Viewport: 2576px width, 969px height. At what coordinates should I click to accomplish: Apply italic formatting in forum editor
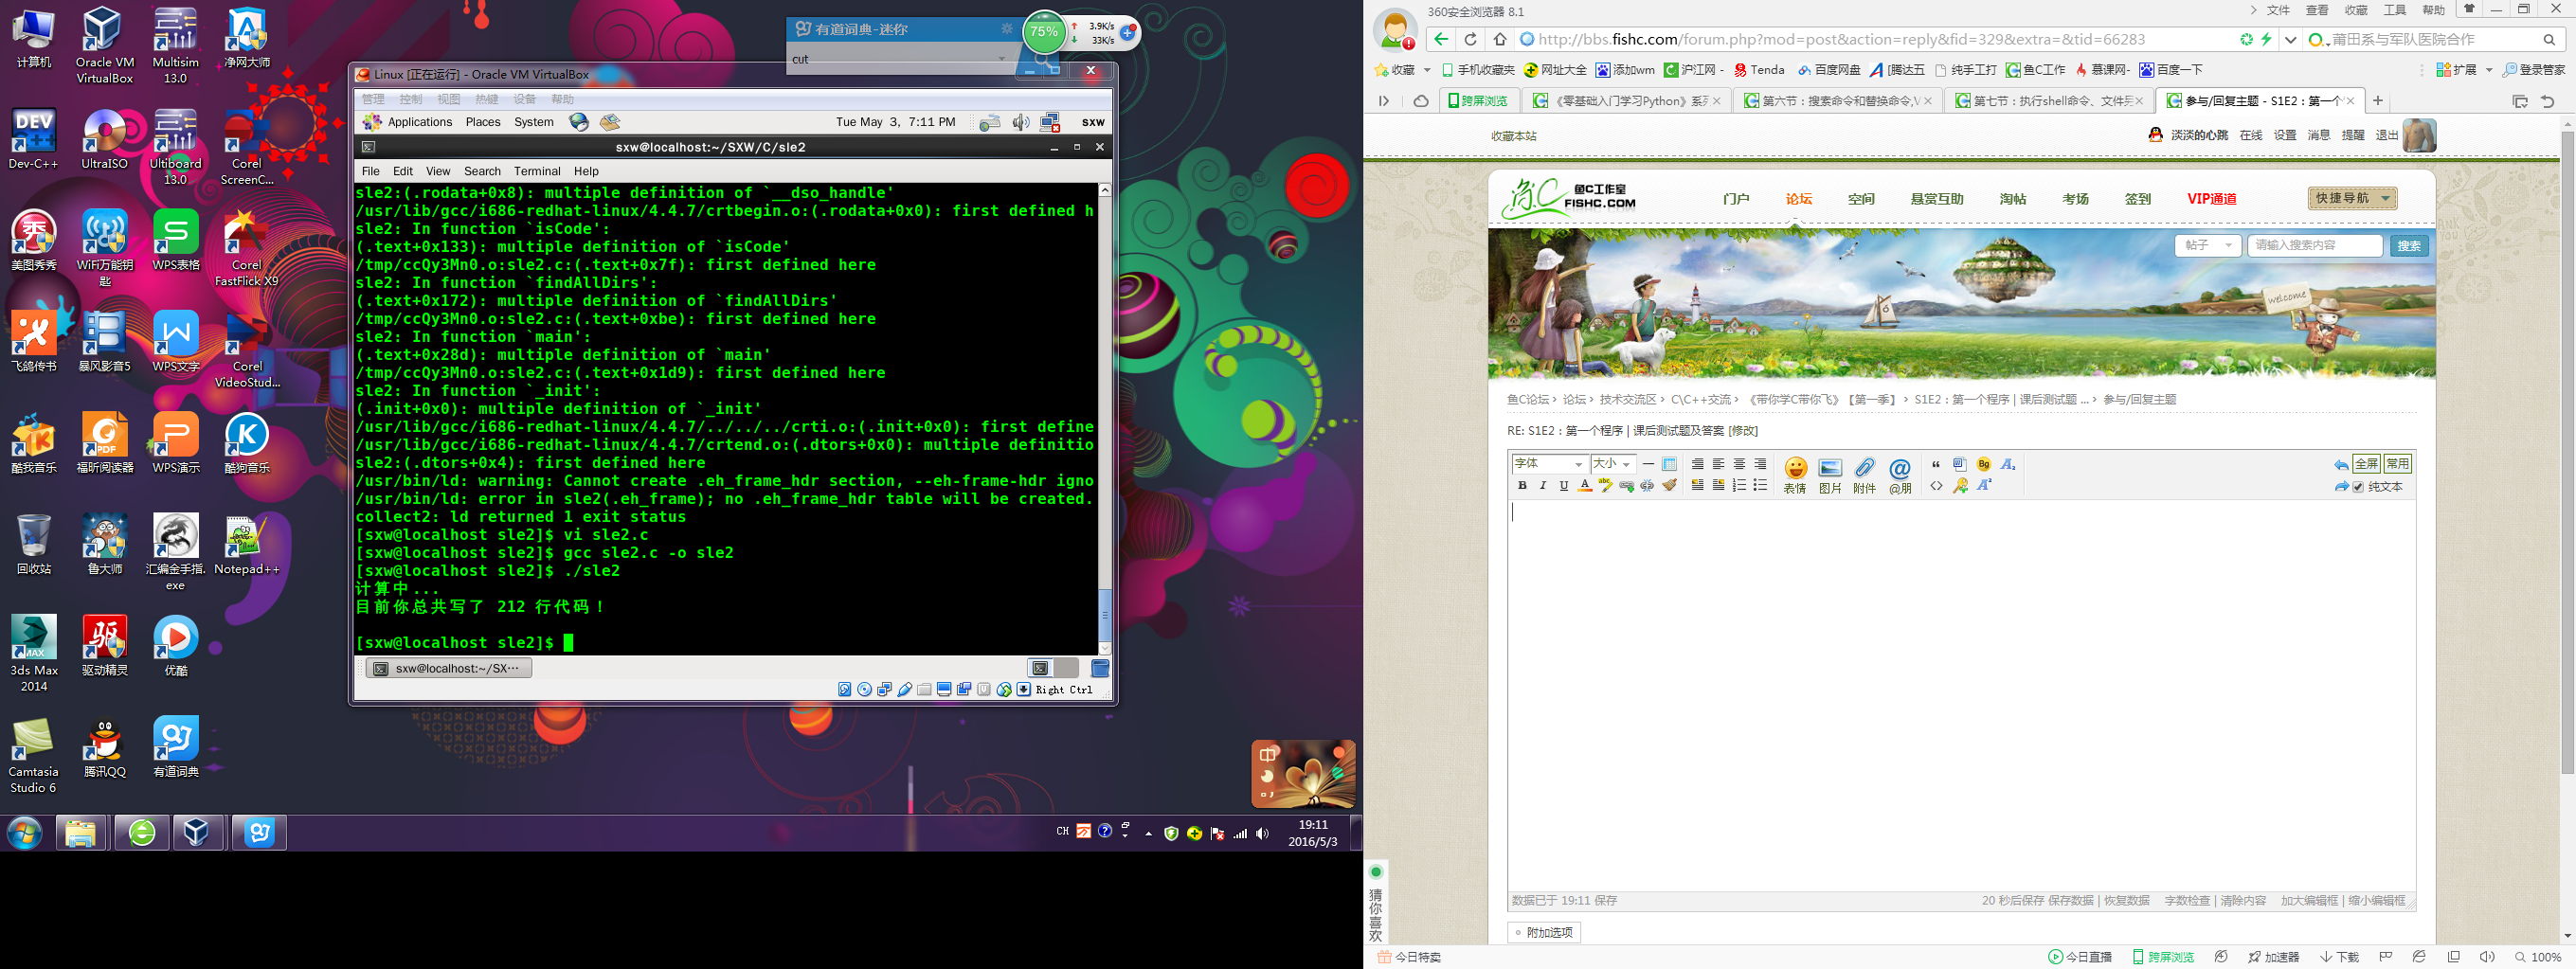coord(1543,486)
